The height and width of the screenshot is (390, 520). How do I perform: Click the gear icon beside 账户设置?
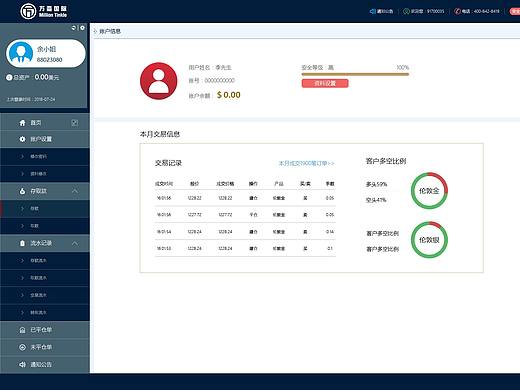pos(22,139)
